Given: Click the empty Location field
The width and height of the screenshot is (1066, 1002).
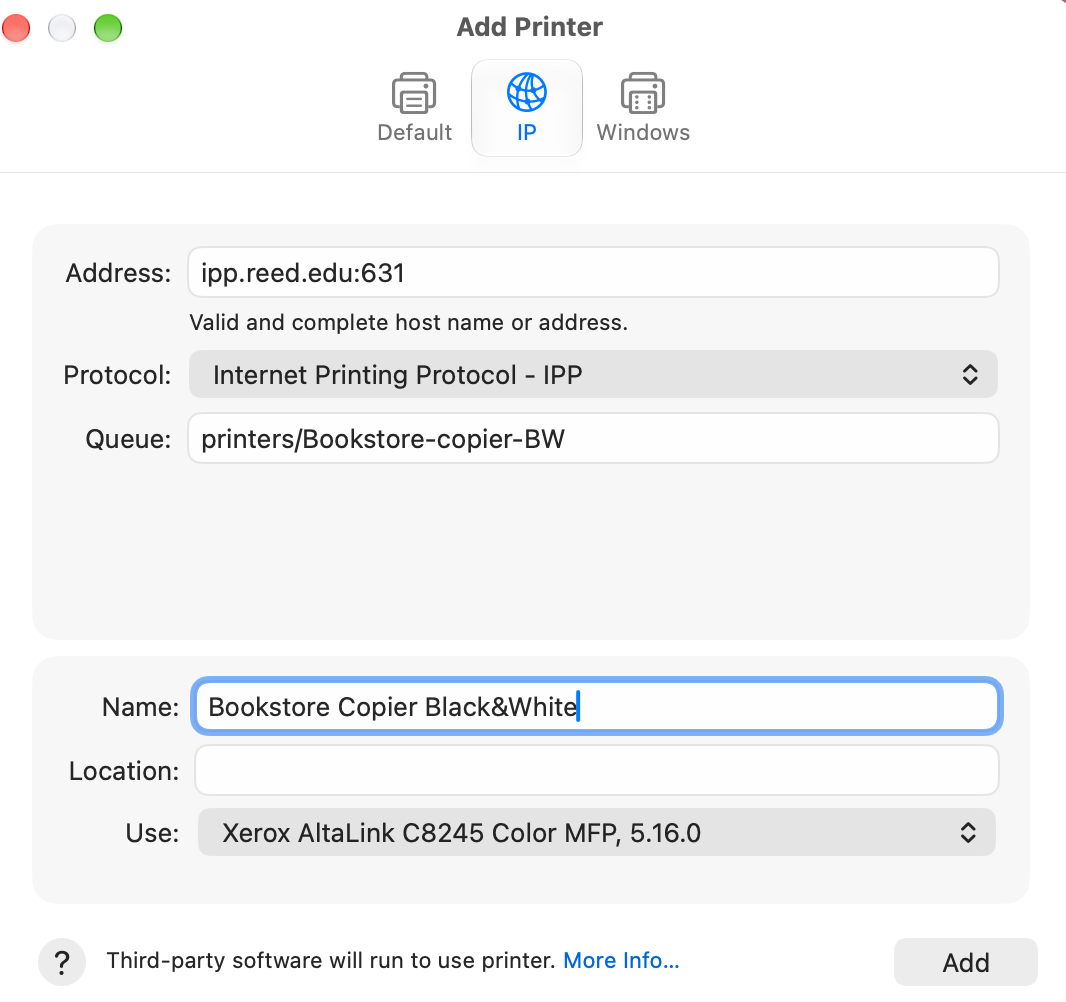Looking at the screenshot, I should click(596, 770).
